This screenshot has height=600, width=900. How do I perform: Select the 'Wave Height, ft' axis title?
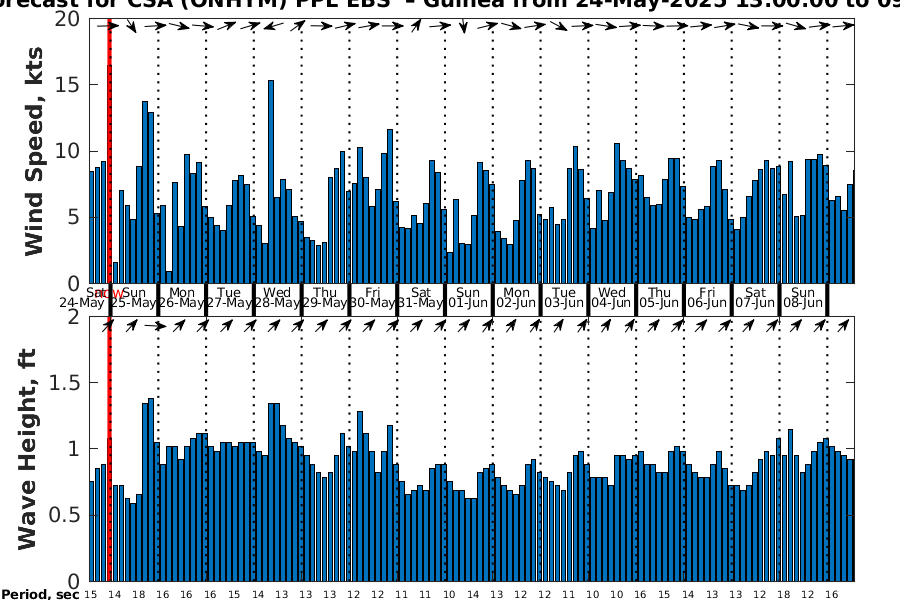[x=28, y=449]
